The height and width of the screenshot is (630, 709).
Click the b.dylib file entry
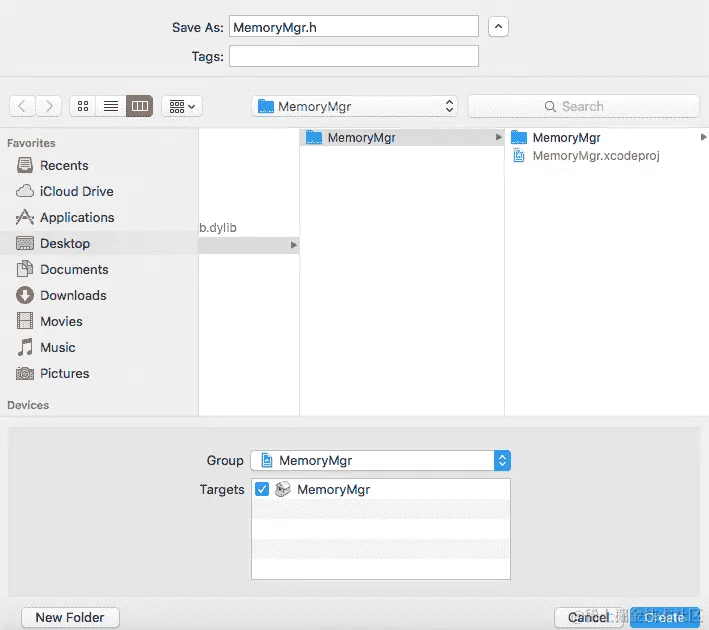pyautogui.click(x=218, y=227)
